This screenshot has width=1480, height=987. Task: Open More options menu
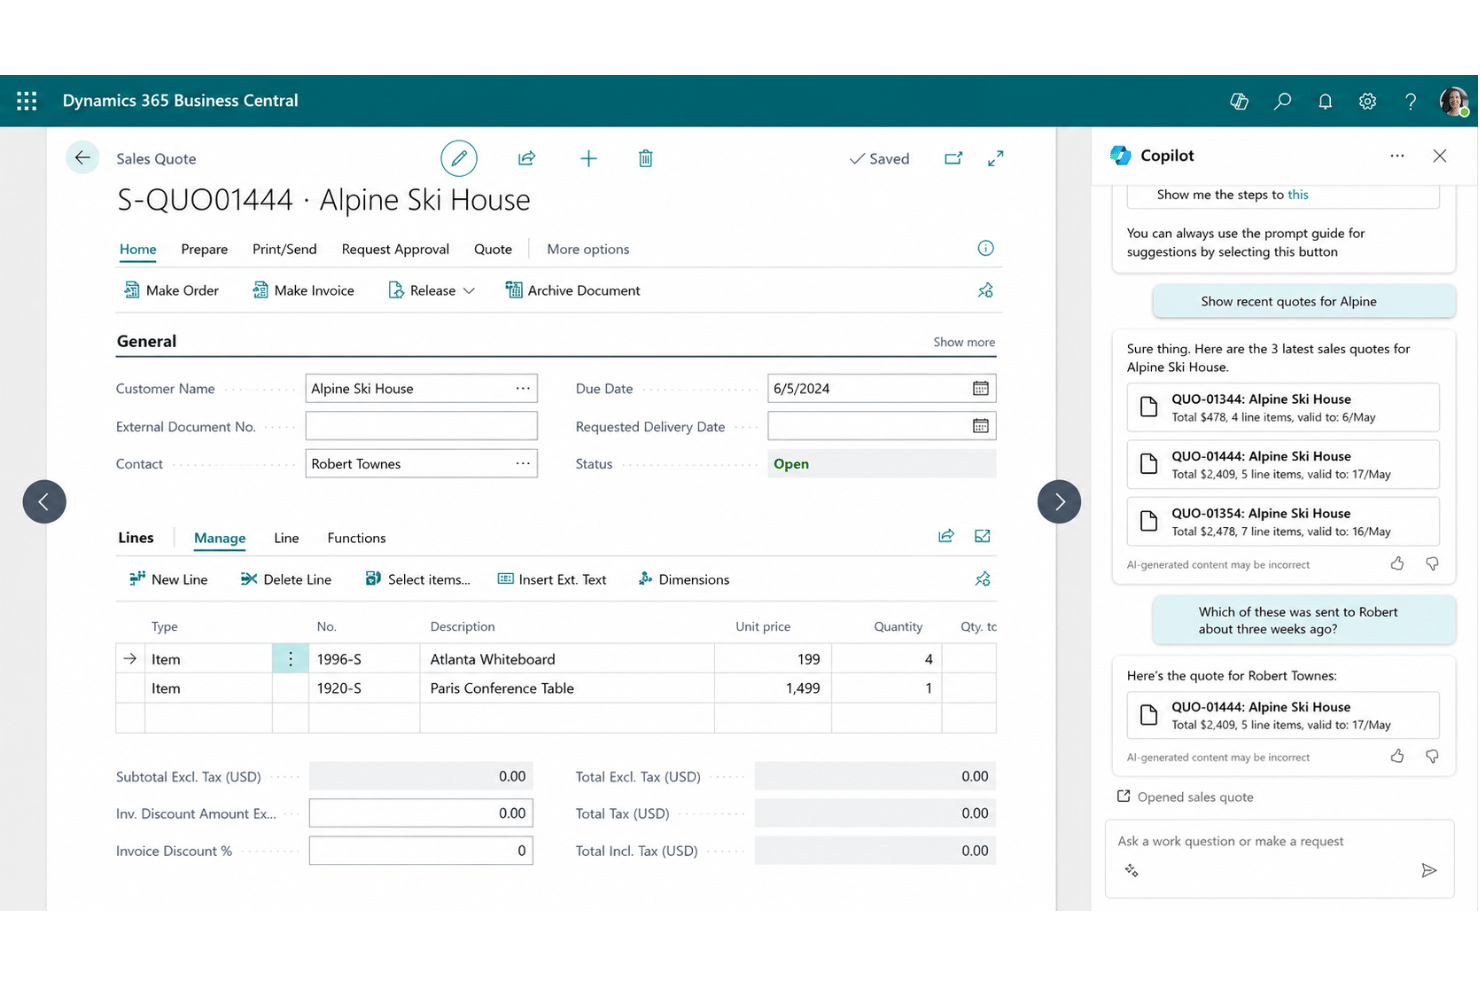588,249
